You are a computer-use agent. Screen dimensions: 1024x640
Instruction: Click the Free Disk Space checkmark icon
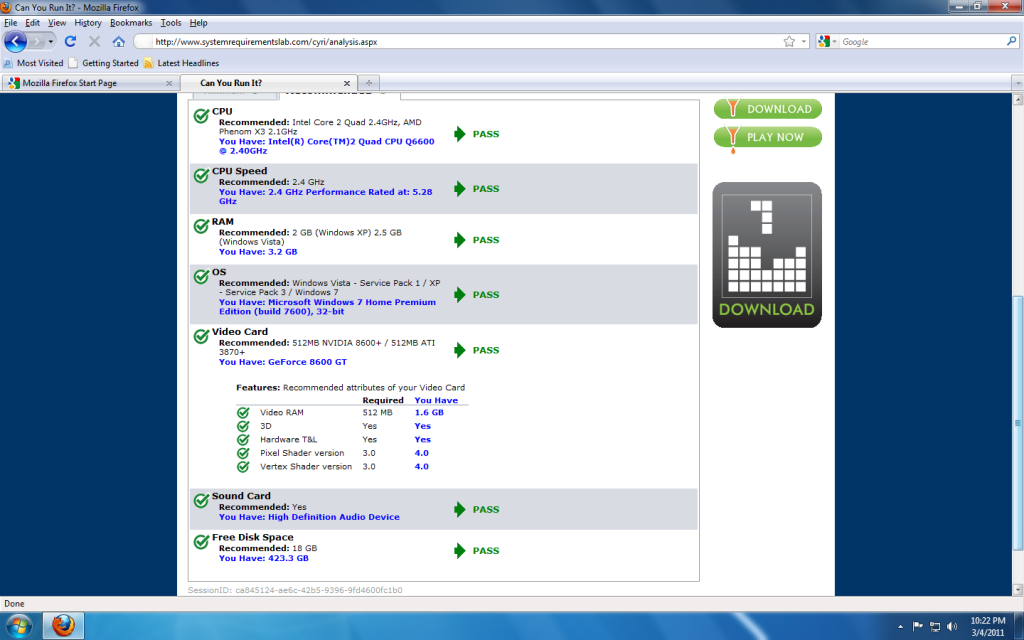pos(201,541)
